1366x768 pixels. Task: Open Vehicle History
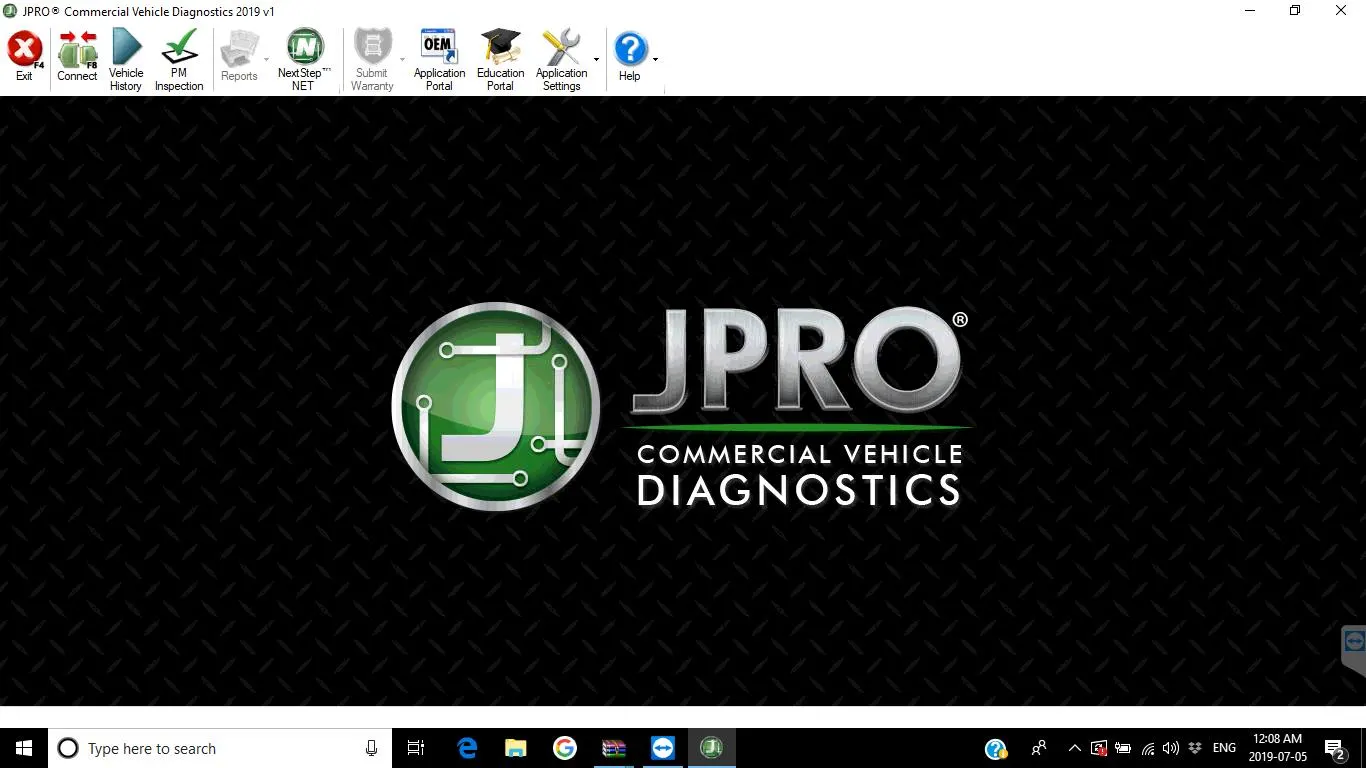[126, 60]
